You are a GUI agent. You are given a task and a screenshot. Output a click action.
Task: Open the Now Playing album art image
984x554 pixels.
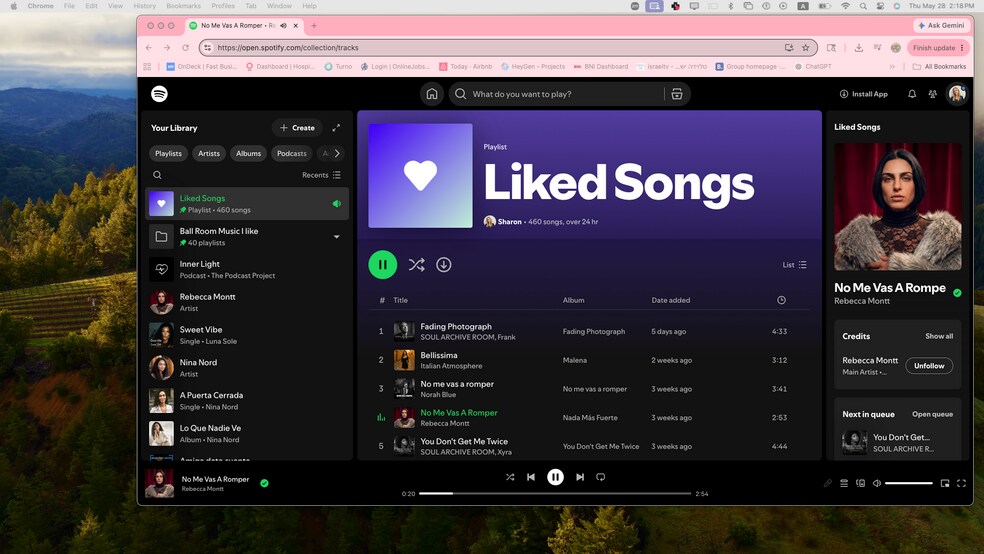pos(897,206)
